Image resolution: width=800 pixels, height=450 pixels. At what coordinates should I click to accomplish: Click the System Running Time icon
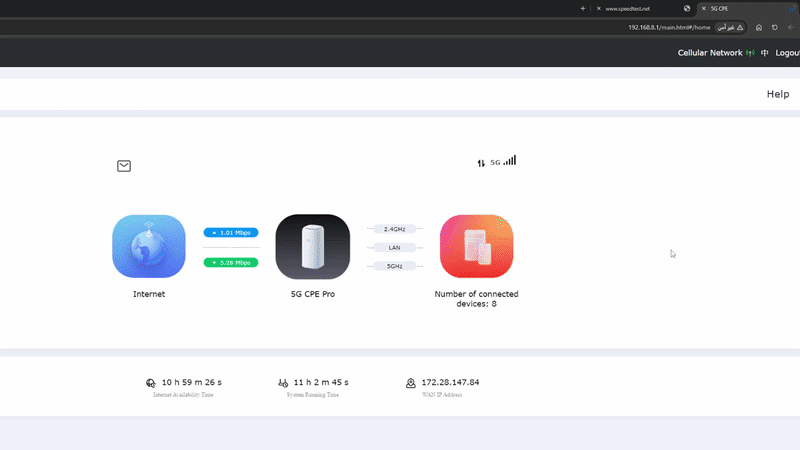pos(283,383)
